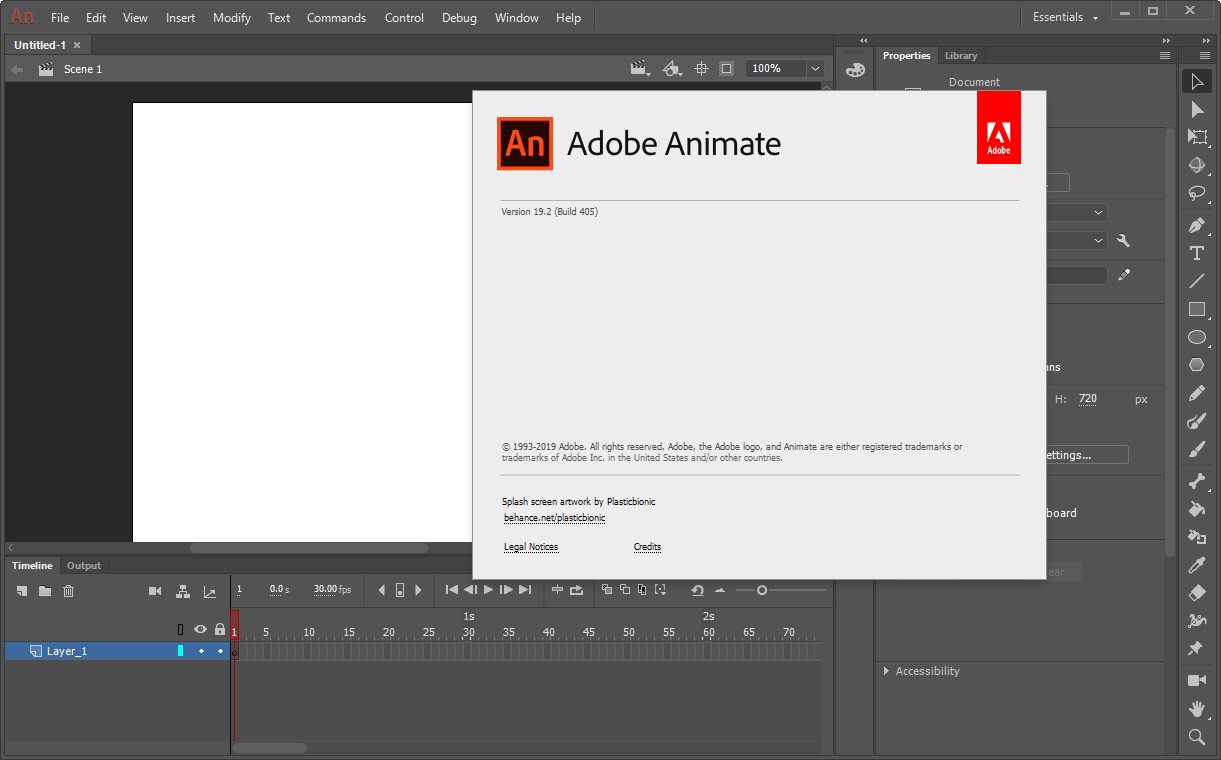
Task: Toggle lock for all layers
Action: pyautogui.click(x=220, y=630)
